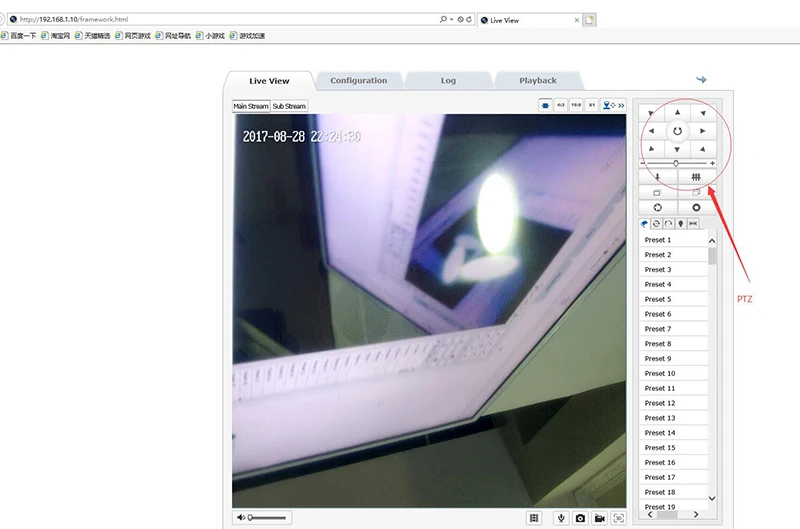The width and height of the screenshot is (800, 529).
Task: Open the pattern tab icon
Action: point(668,223)
